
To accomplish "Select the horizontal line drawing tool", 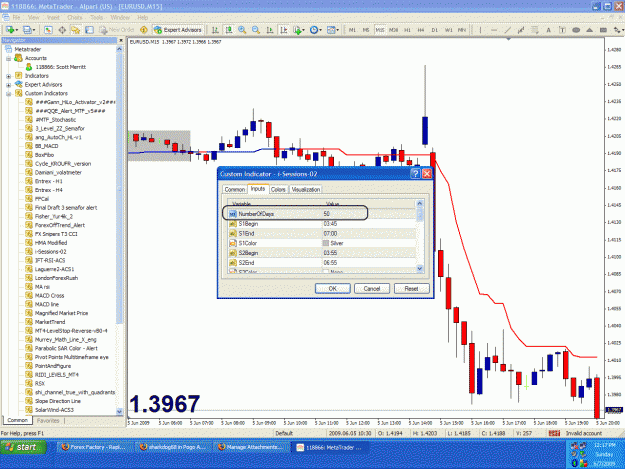I will point(494,30).
